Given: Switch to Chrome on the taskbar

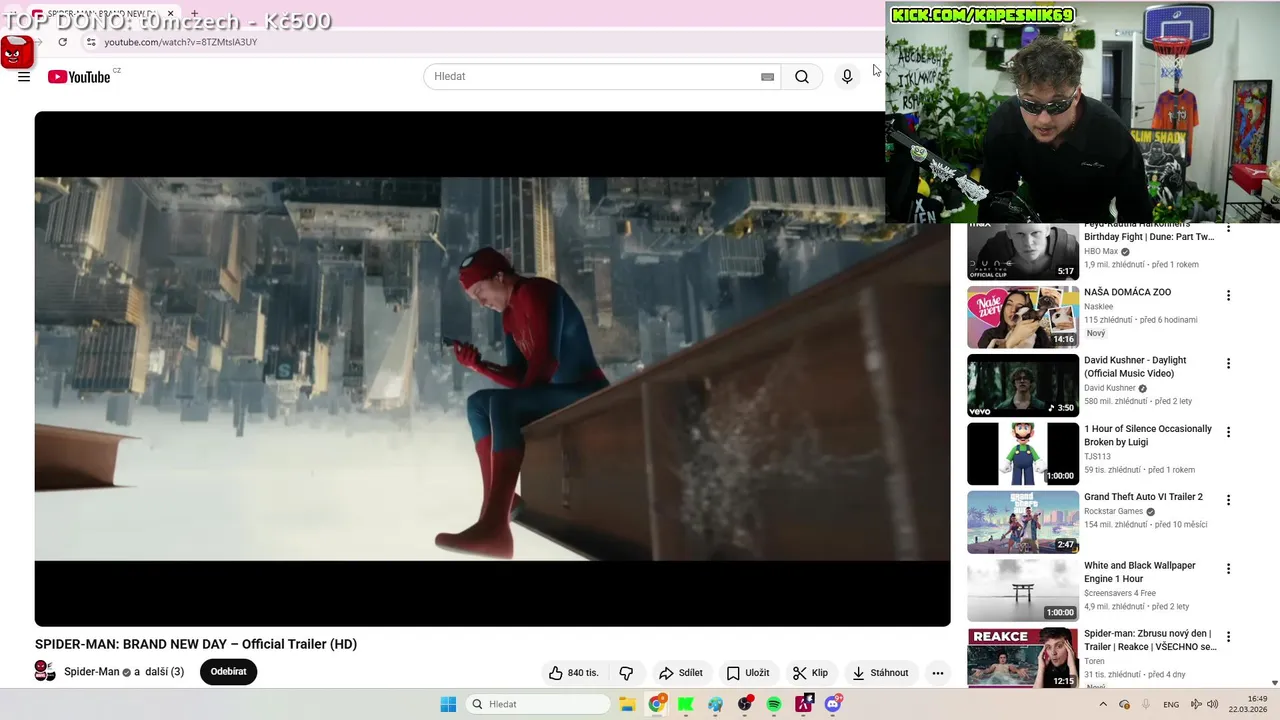Looking at the screenshot, I should tap(656, 704).
